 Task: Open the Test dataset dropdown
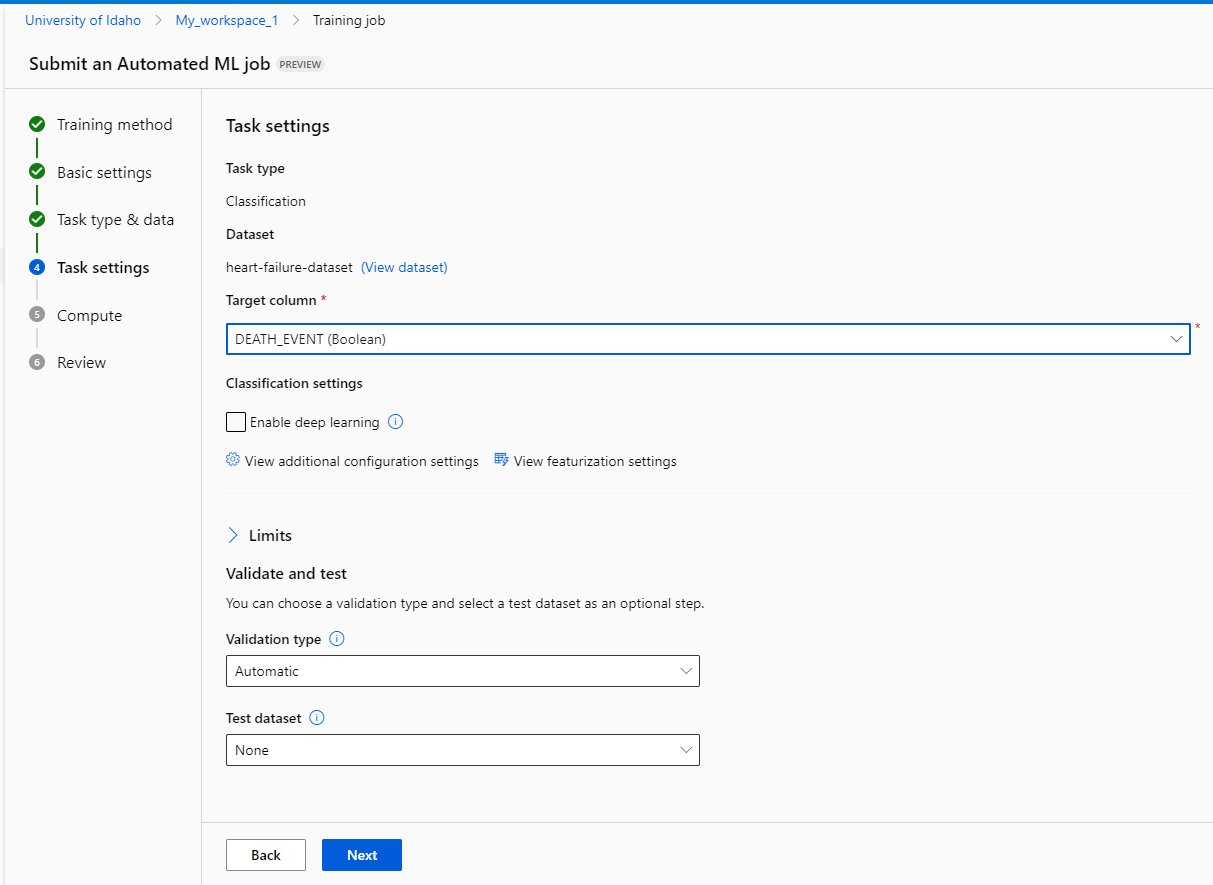tap(463, 750)
